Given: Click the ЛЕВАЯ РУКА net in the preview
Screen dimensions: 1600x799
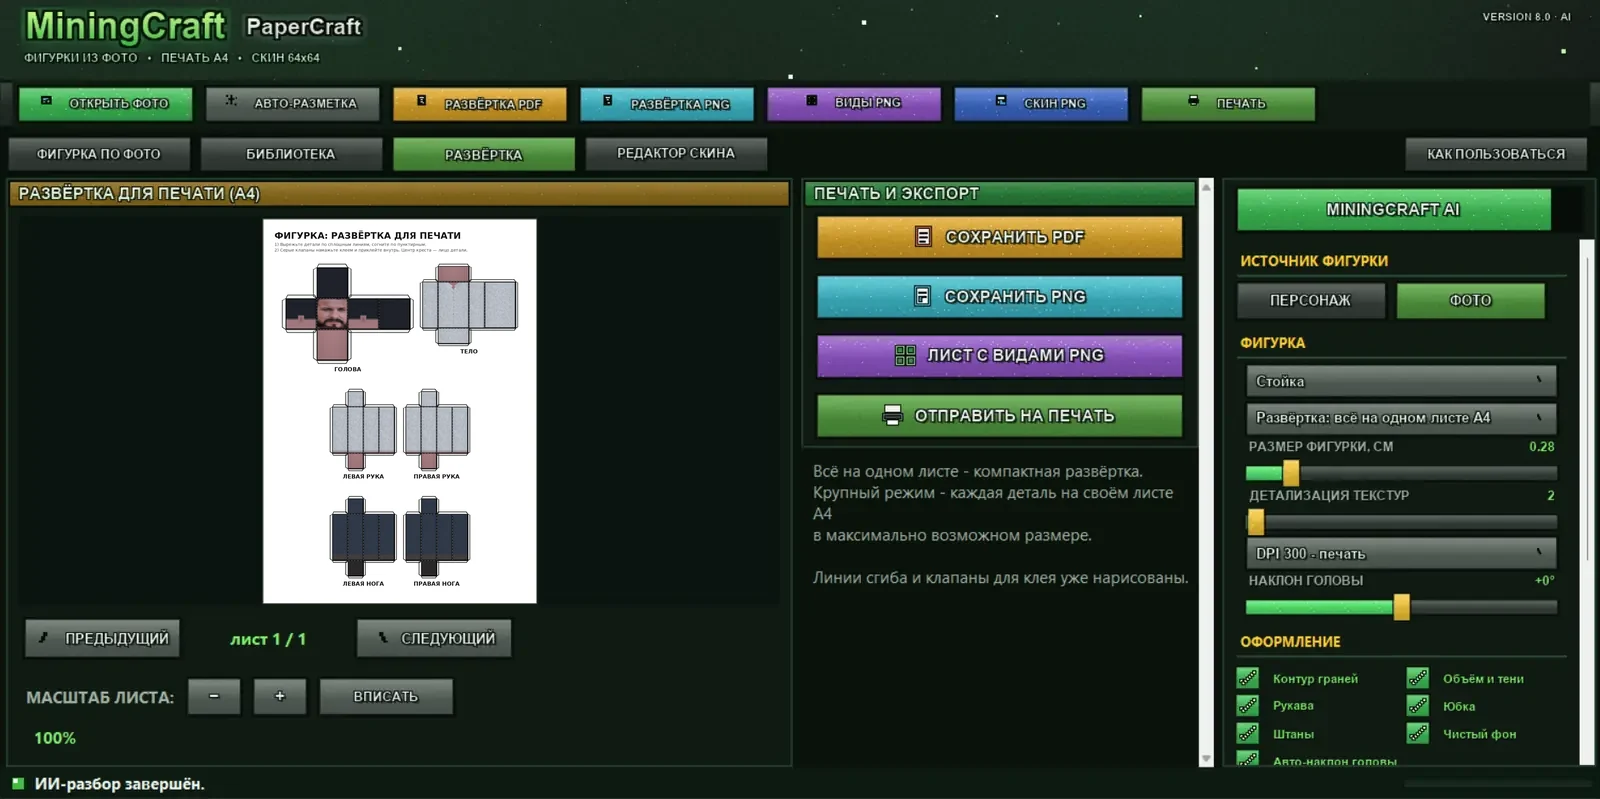Looking at the screenshot, I should click(x=363, y=429).
